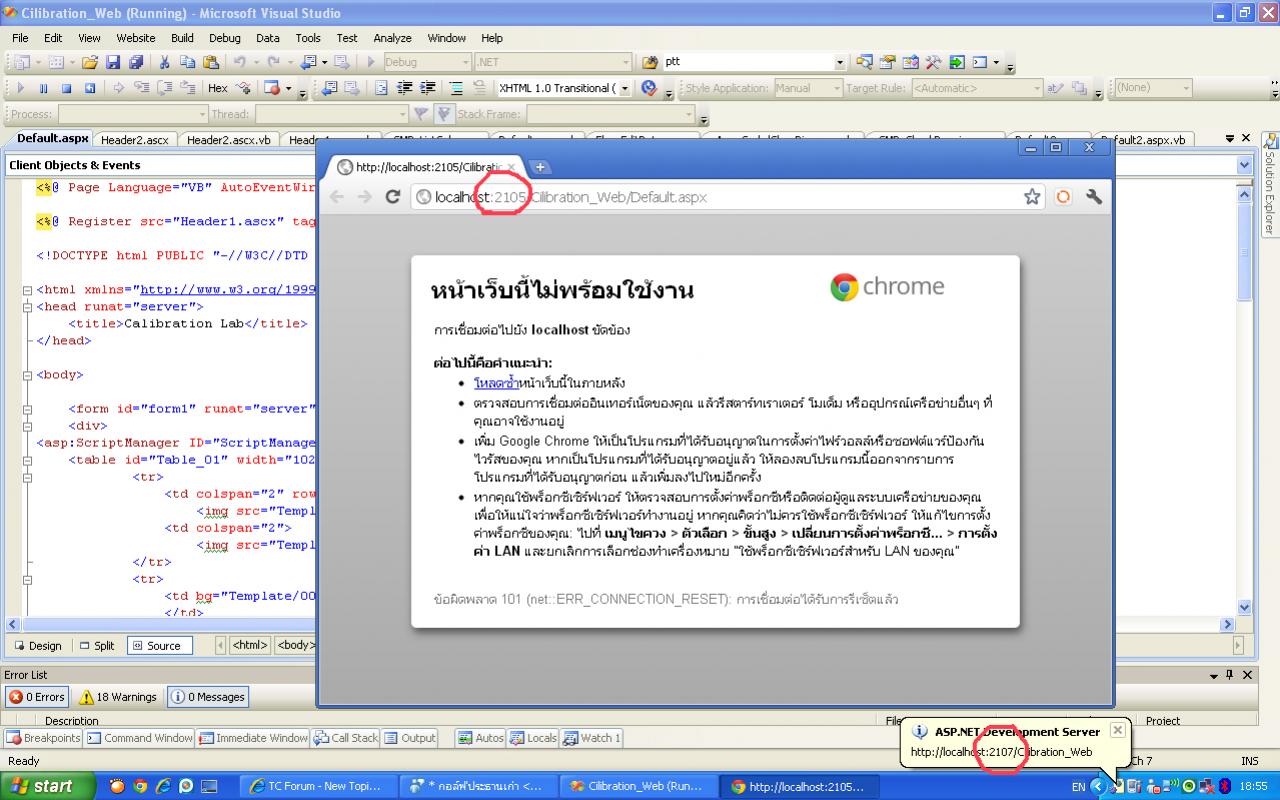
Task: Click the Save All toolbar icon
Action: 136,62
